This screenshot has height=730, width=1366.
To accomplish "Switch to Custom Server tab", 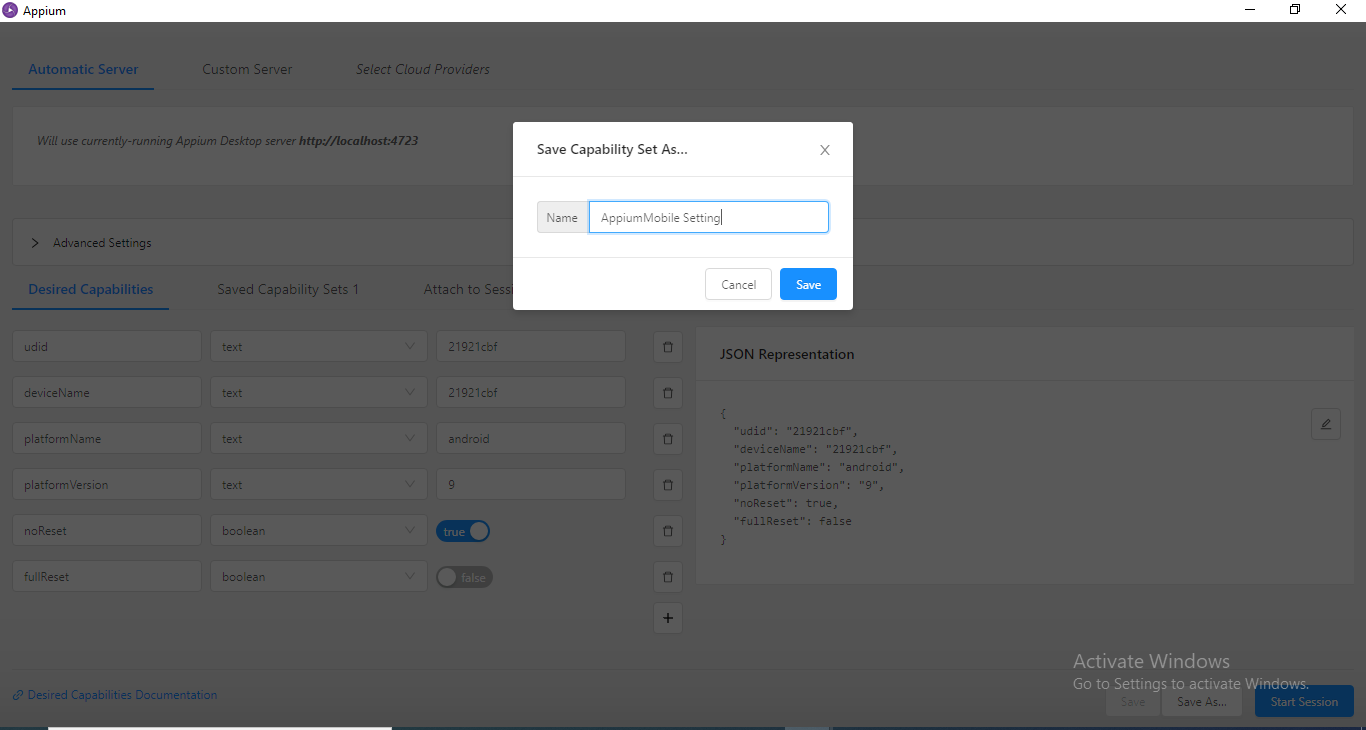I will point(247,70).
